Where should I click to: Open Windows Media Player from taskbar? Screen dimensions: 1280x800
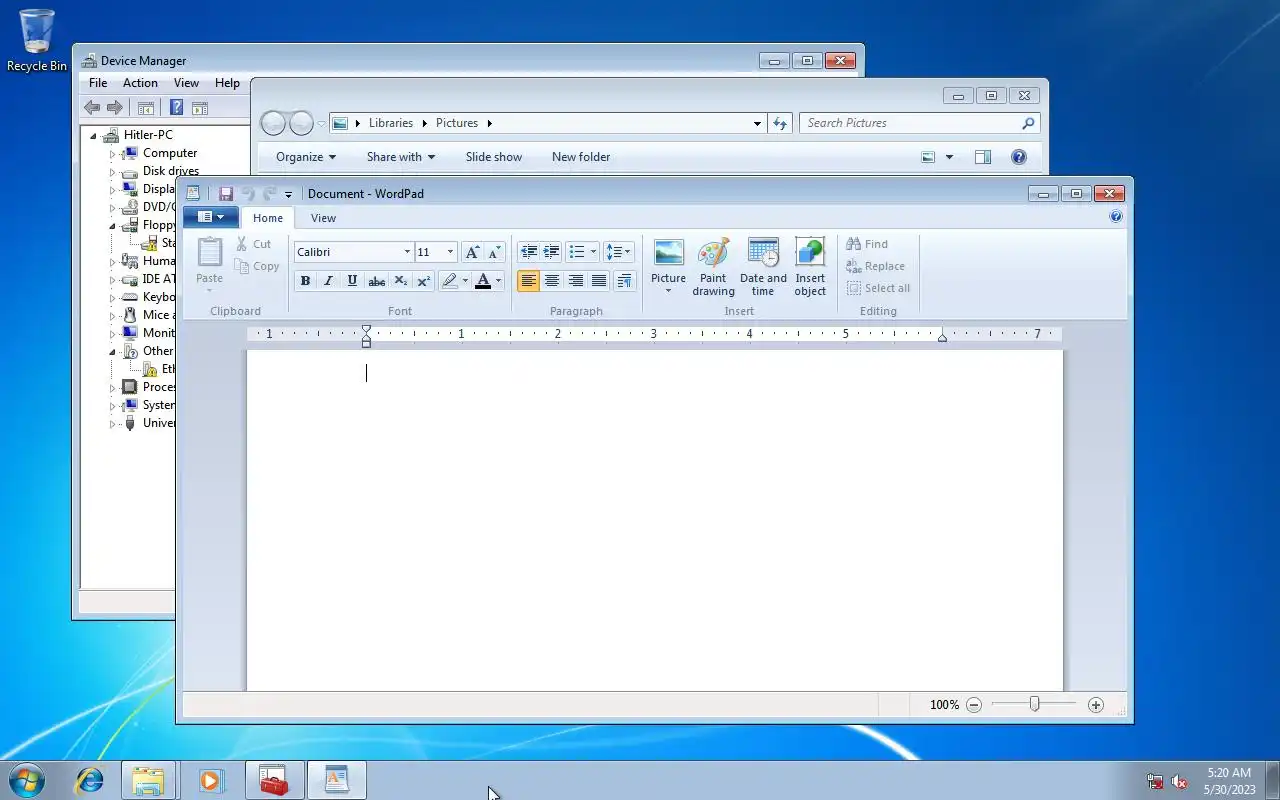coord(211,780)
